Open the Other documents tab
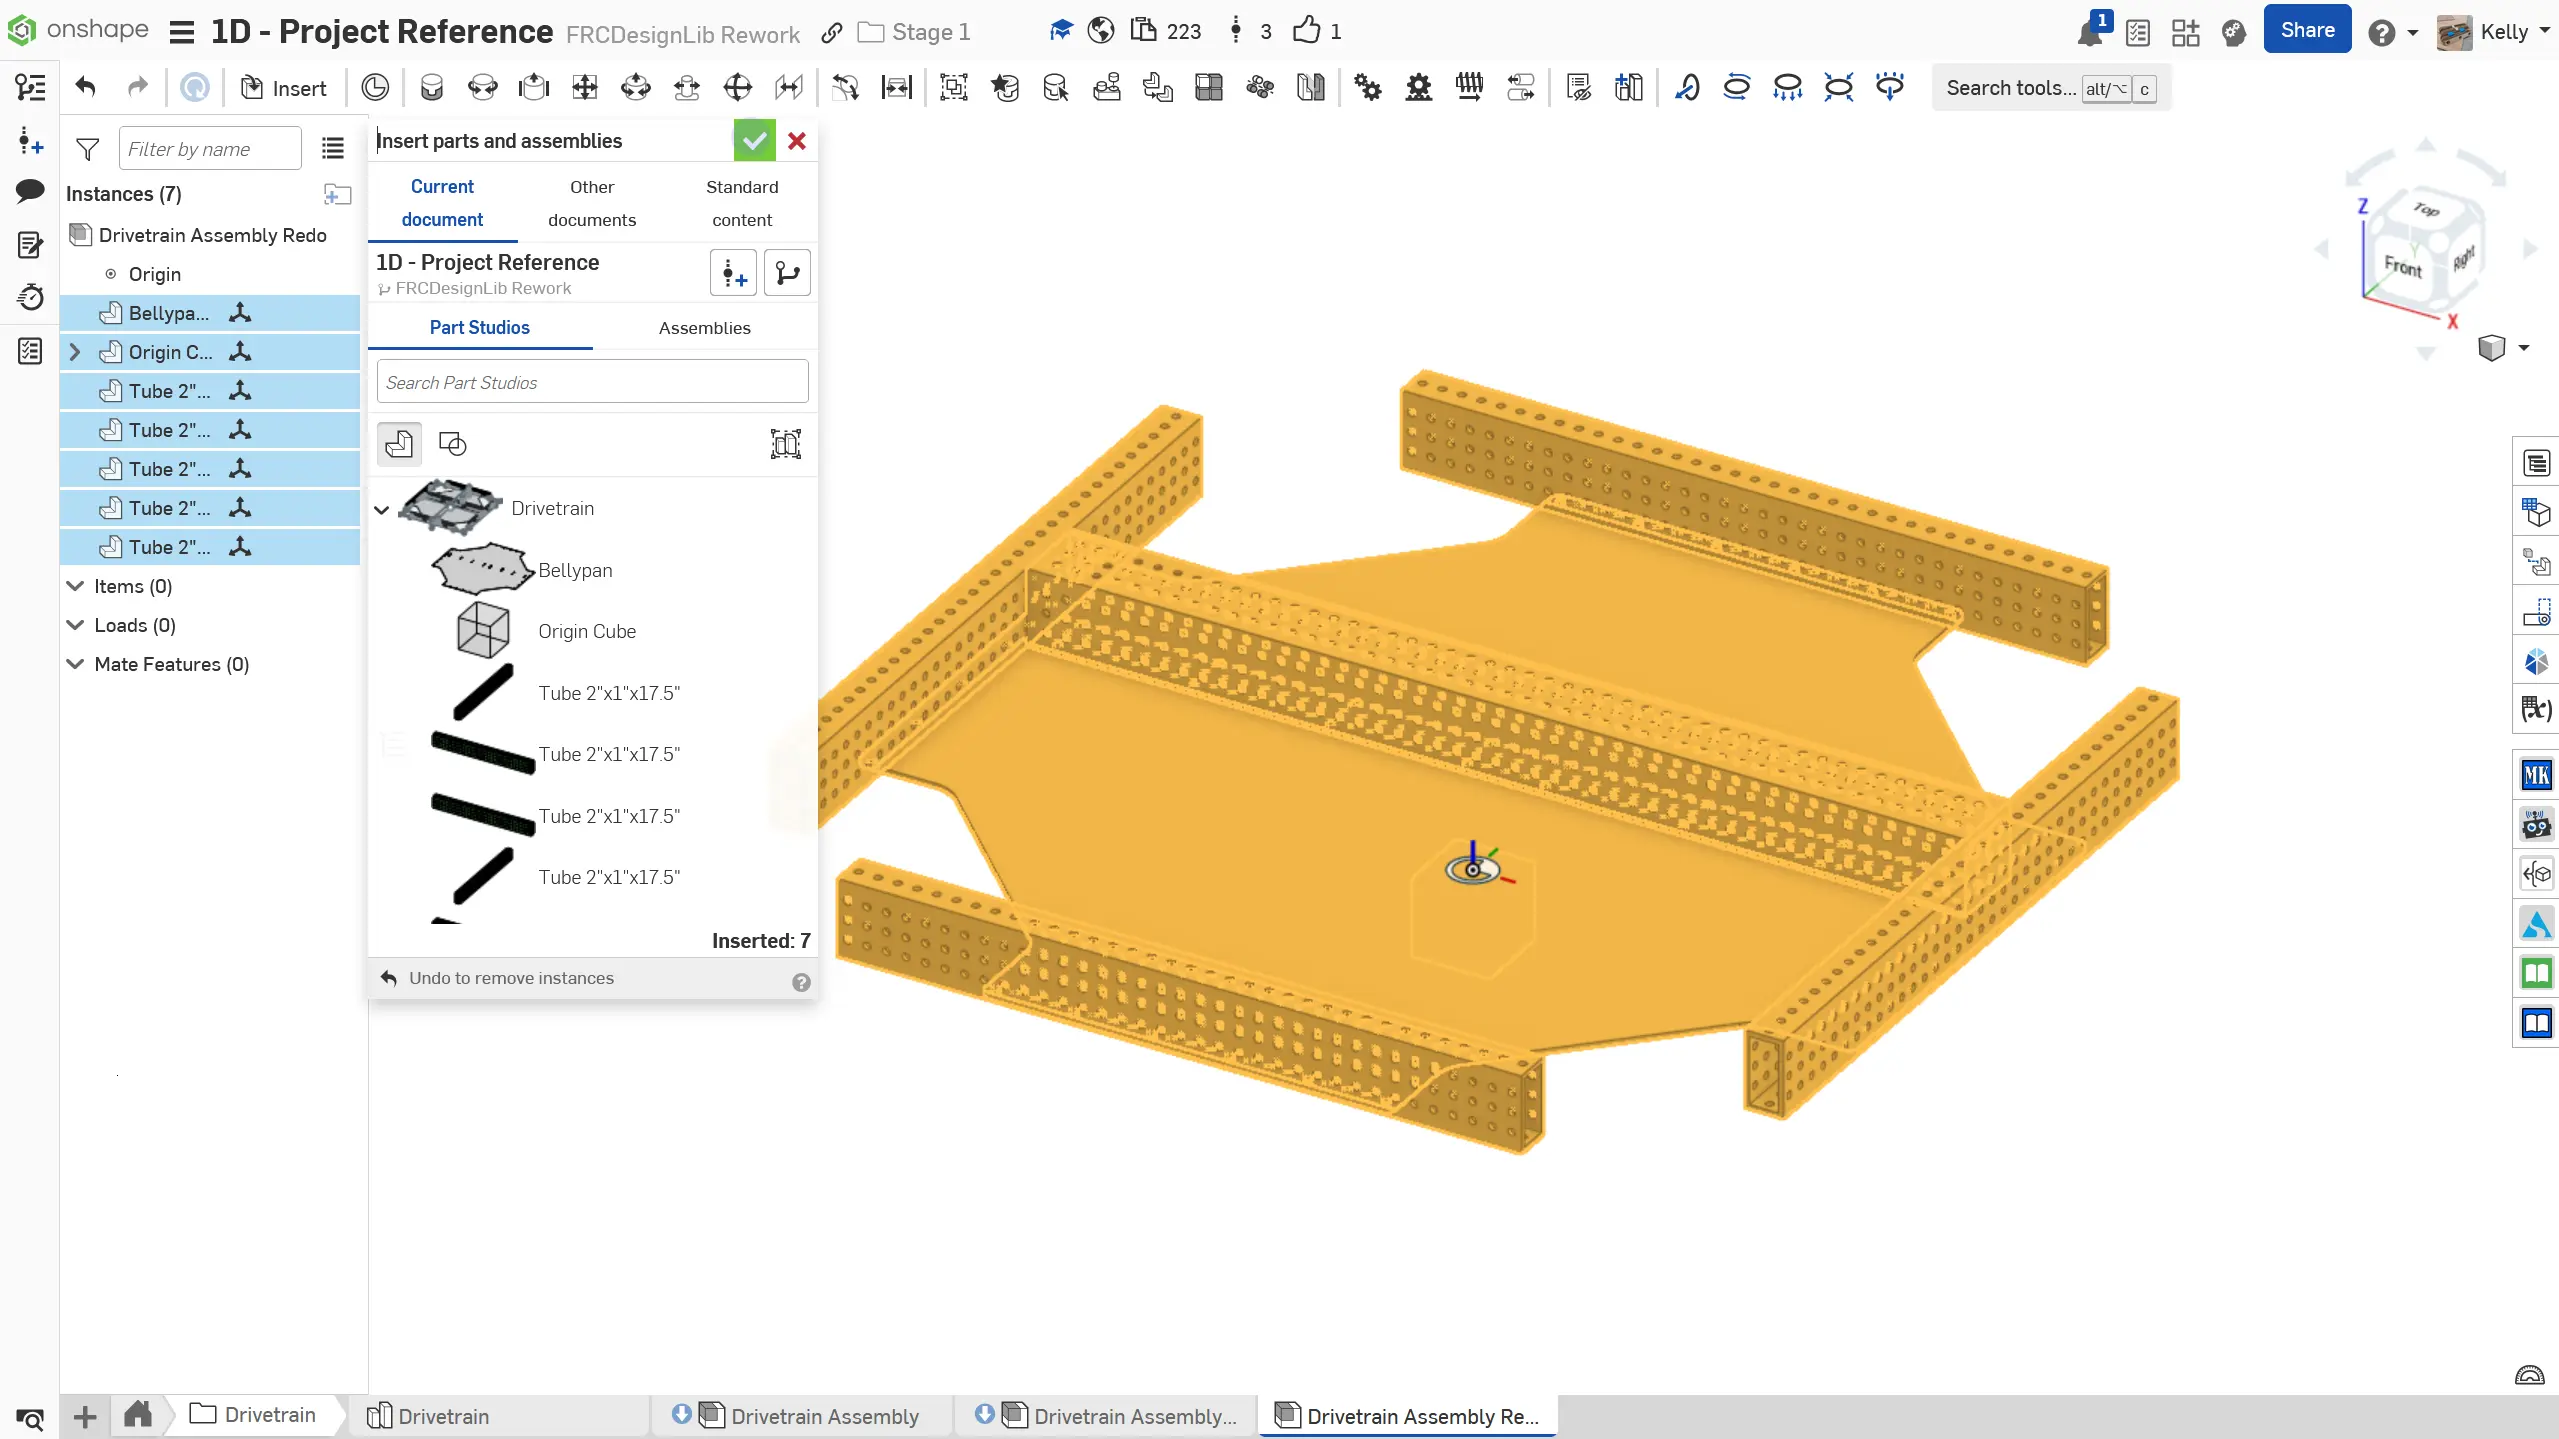2559x1439 pixels. click(592, 203)
